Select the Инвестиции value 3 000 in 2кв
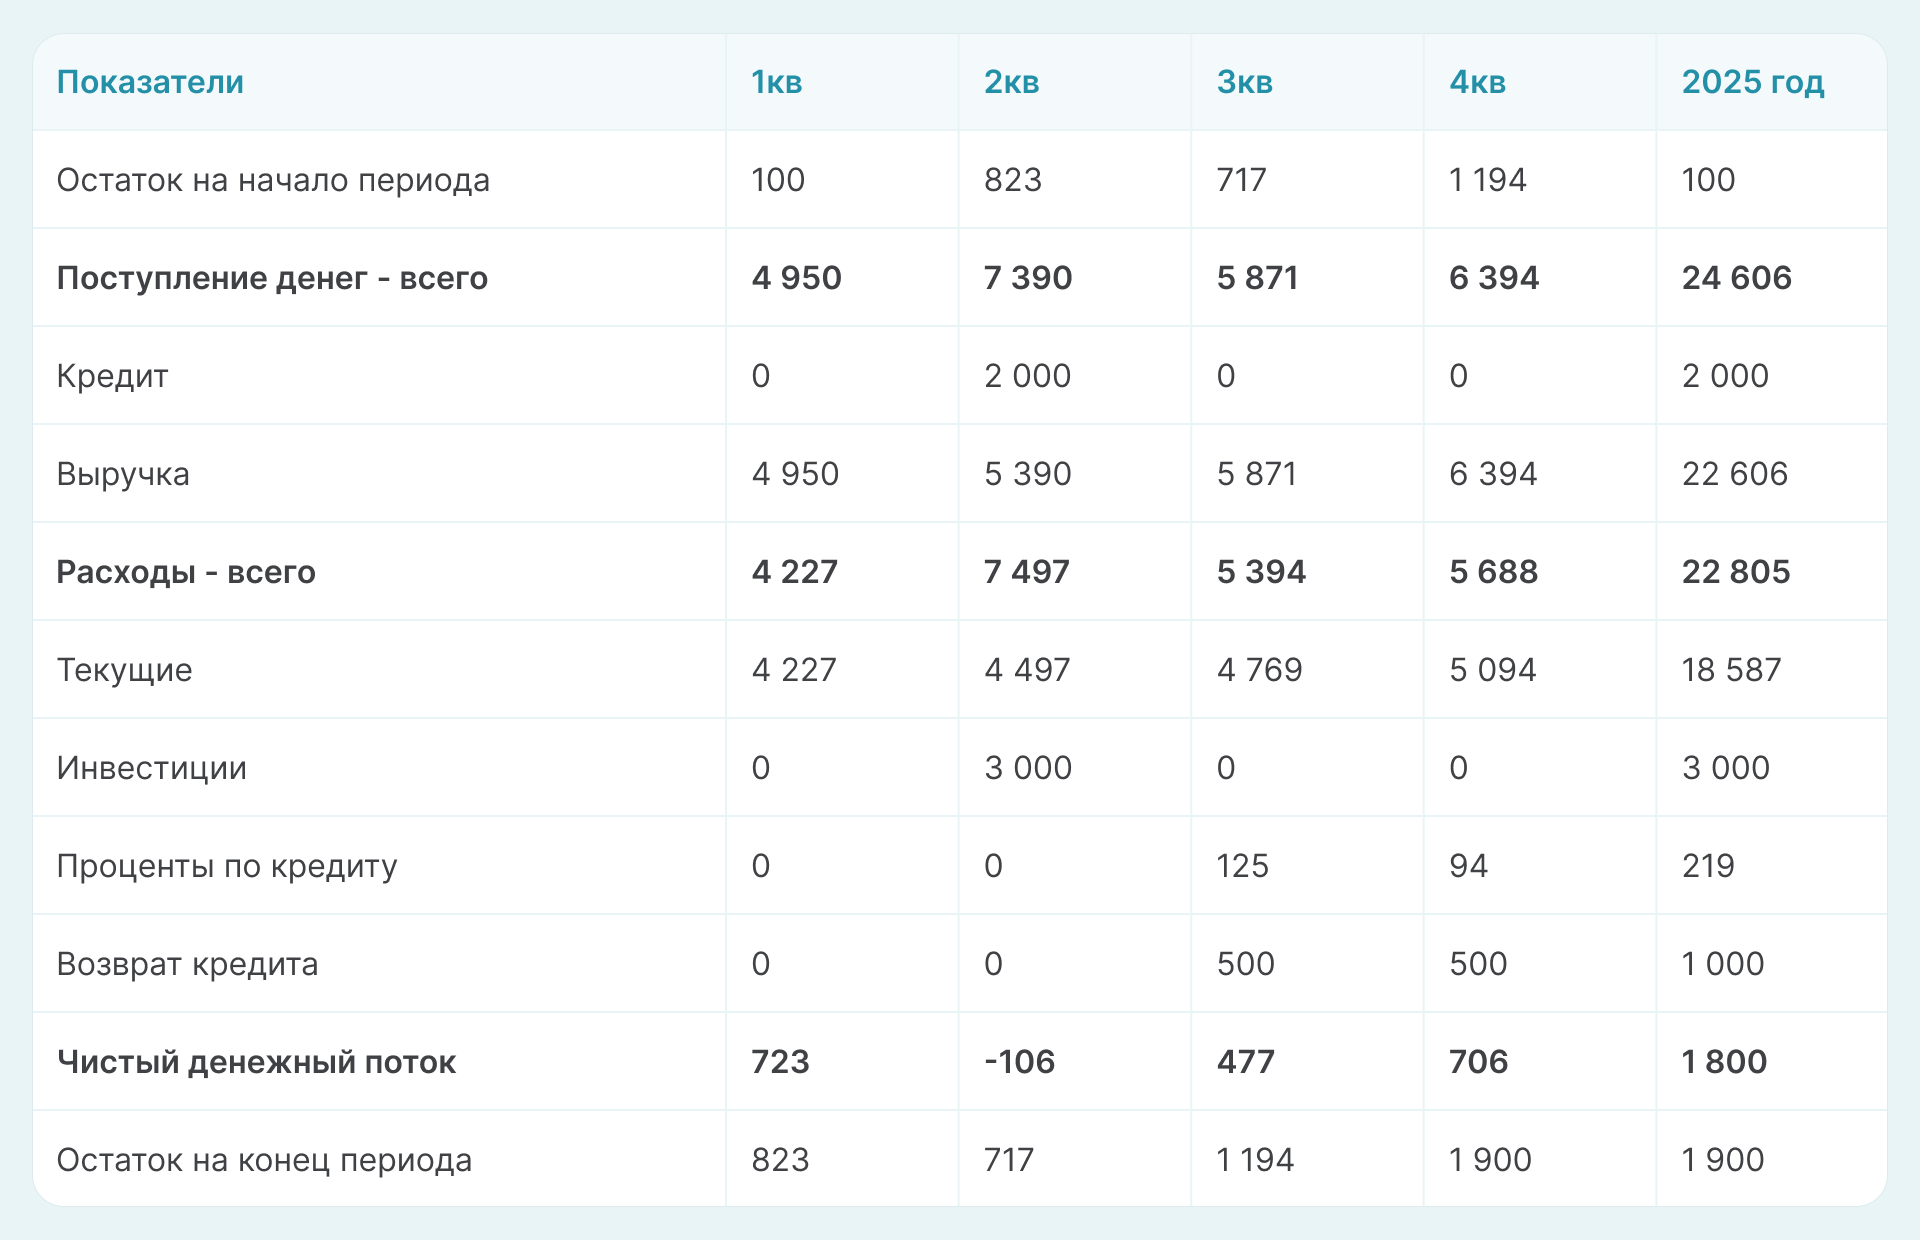This screenshot has height=1240, width=1920. click(1027, 768)
